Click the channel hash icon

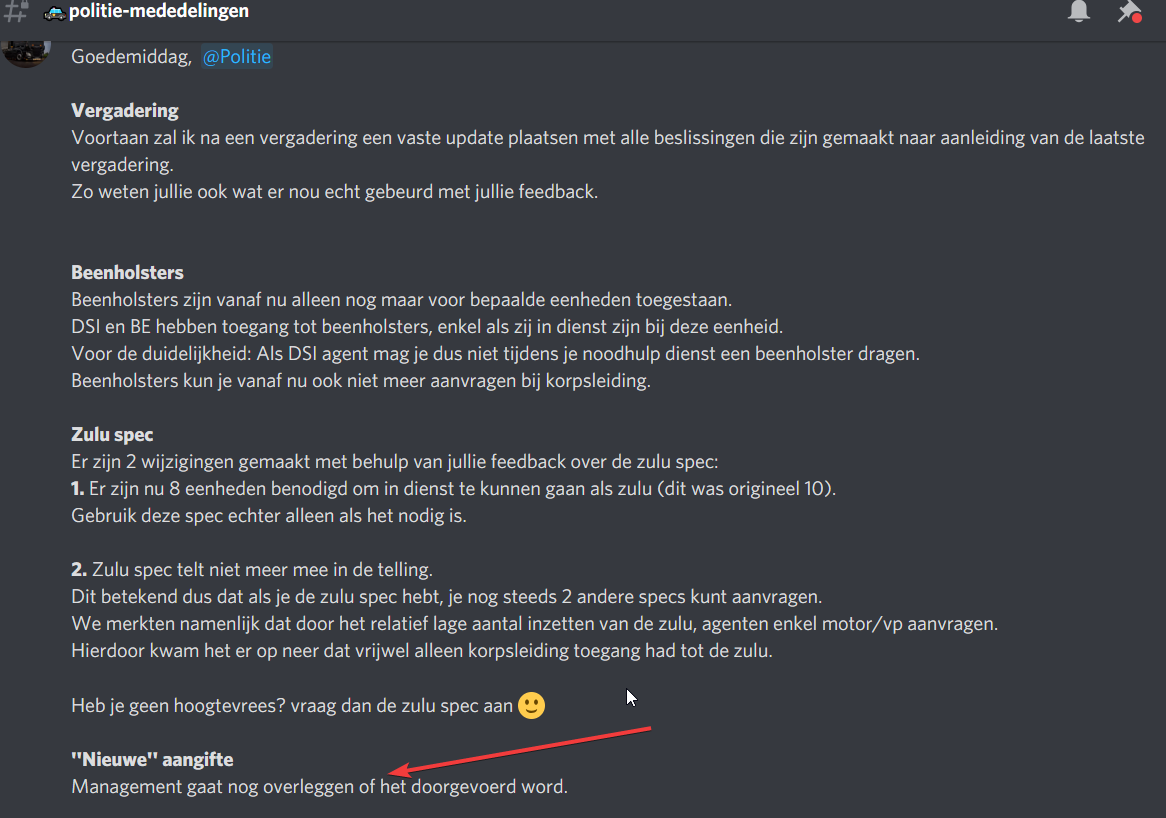pos(16,11)
